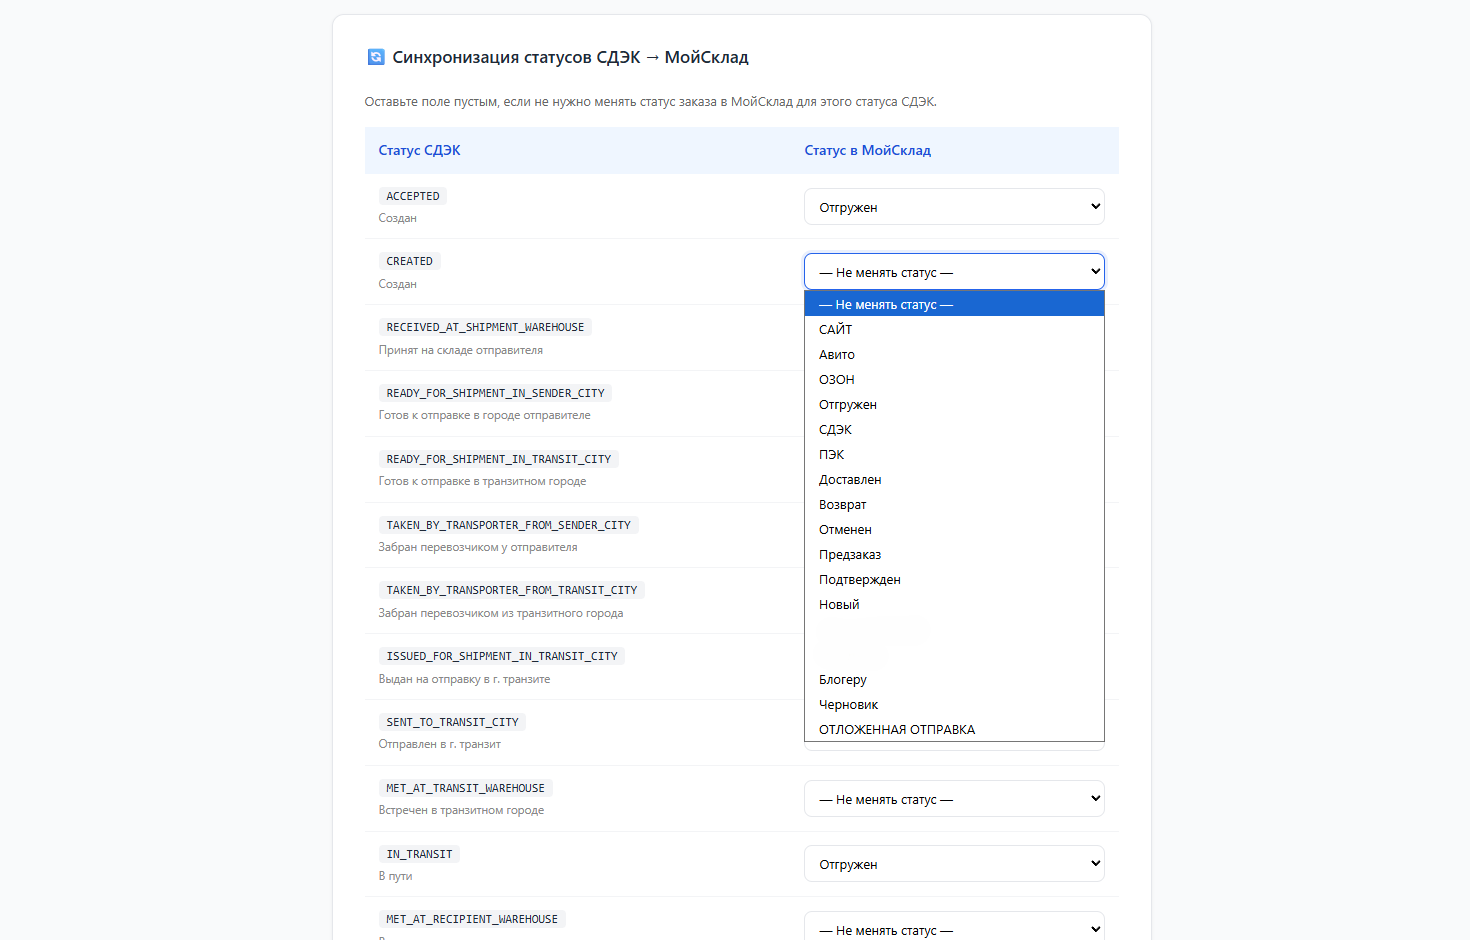Click "Забран перевозчиком у отправителя" description
This screenshot has height=940, width=1470.
478,547
